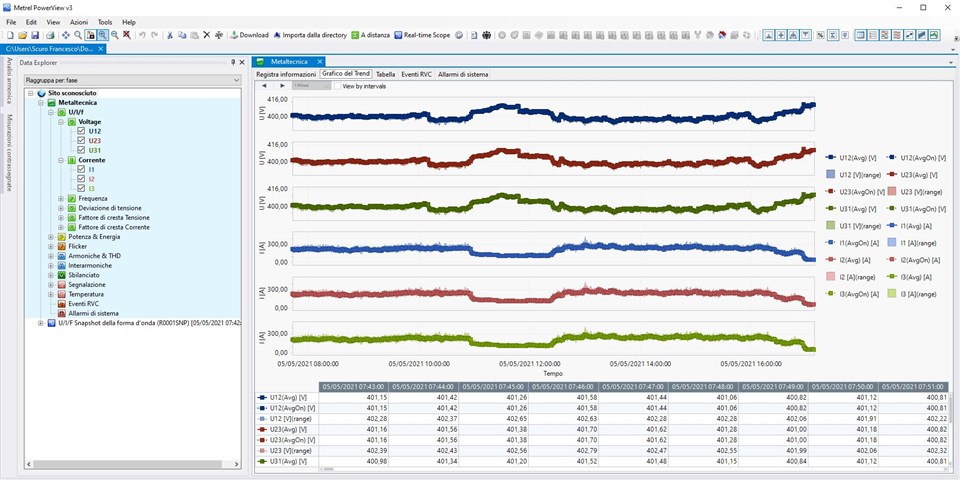Click the Save disk icon

pos(34,35)
